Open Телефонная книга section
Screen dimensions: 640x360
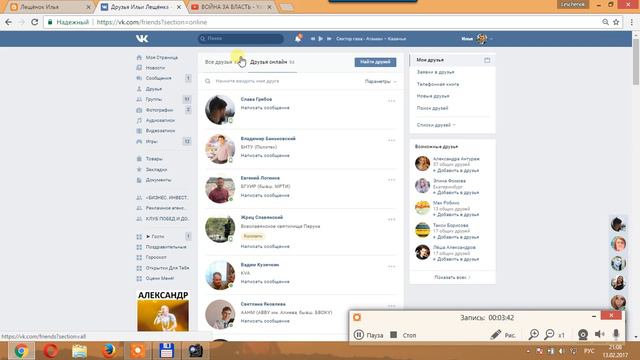pyautogui.click(x=438, y=84)
